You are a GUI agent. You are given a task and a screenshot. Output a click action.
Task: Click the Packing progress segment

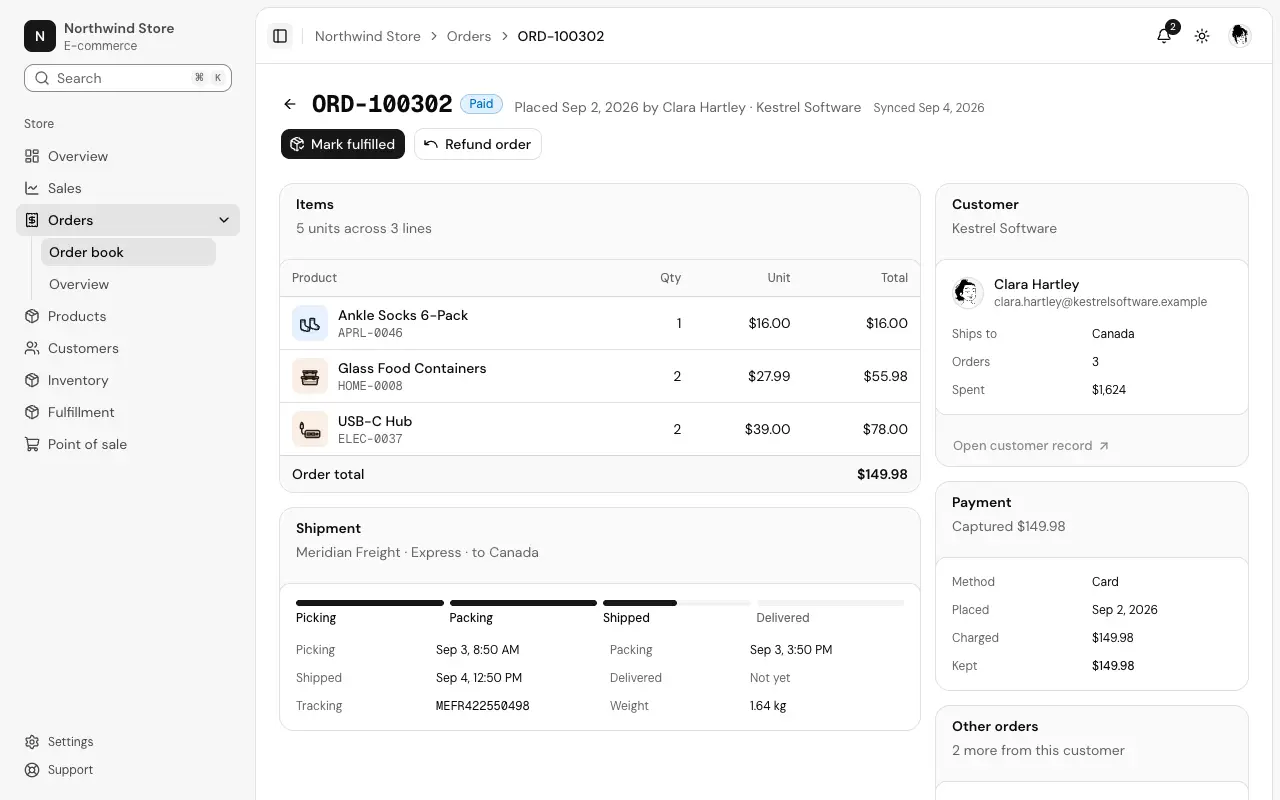pyautogui.click(x=523, y=603)
